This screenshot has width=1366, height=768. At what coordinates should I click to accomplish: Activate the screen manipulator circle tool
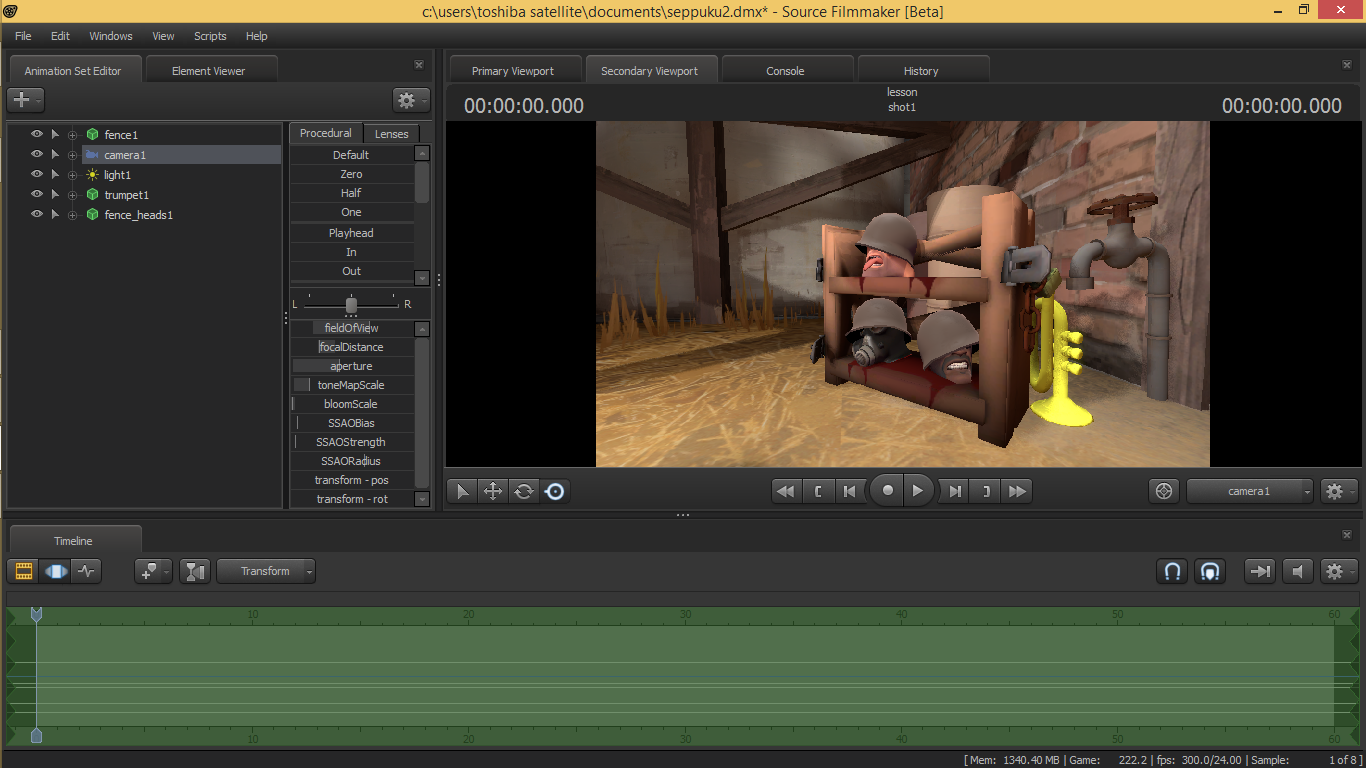[555, 491]
